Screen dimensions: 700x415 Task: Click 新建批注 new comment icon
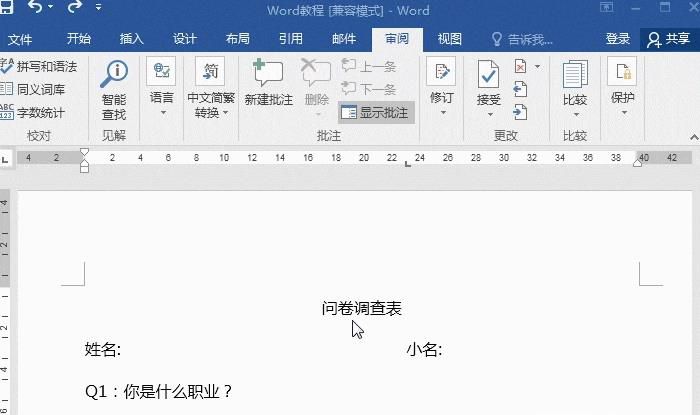click(268, 72)
